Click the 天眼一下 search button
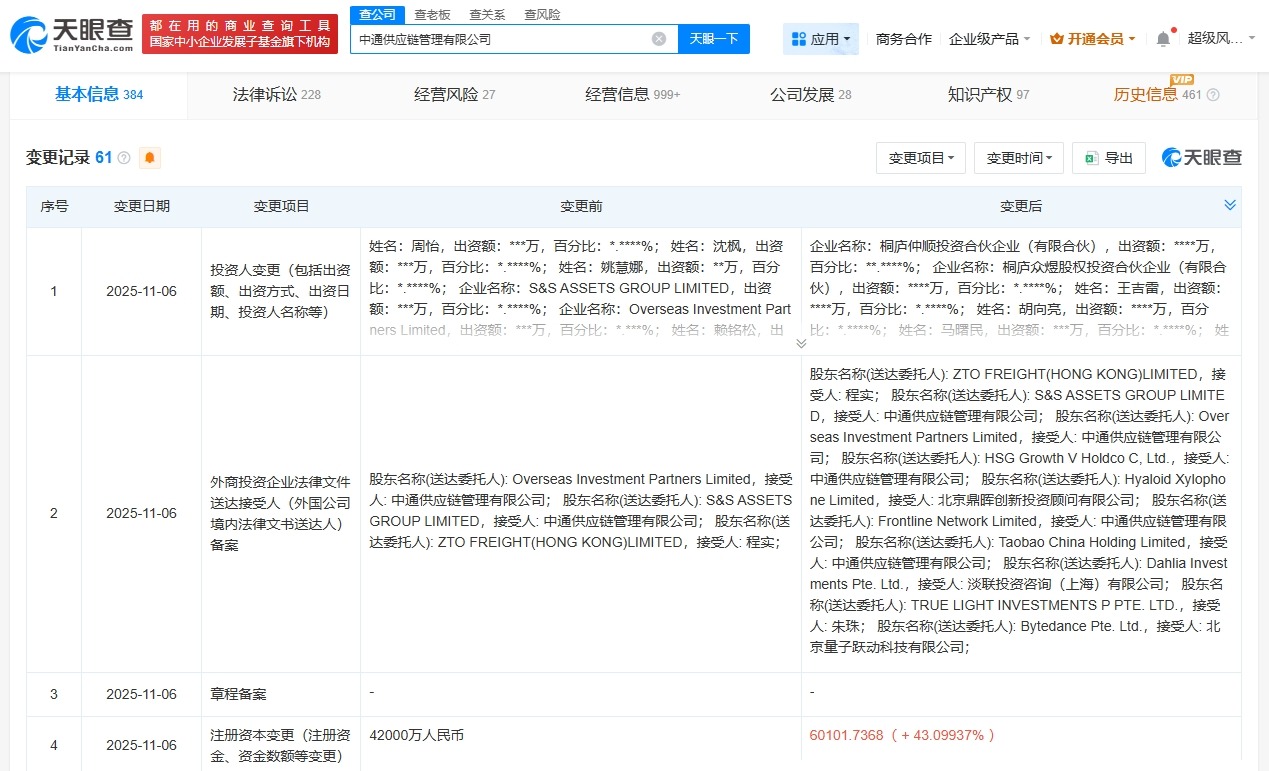Image resolution: width=1269 pixels, height=771 pixels. (x=714, y=38)
